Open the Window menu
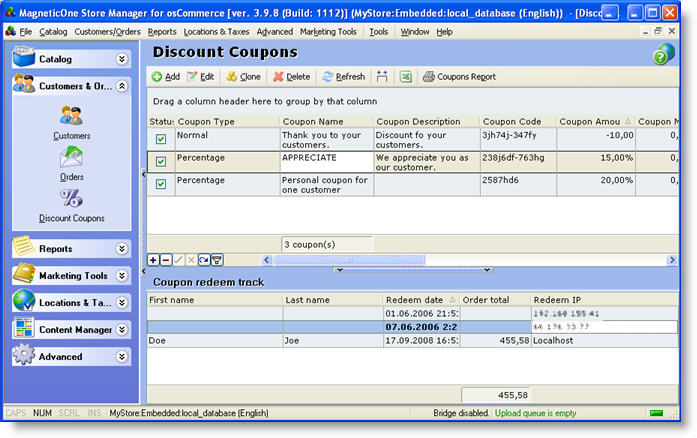Image resolution: width=697 pixels, height=438 pixels. tap(415, 32)
